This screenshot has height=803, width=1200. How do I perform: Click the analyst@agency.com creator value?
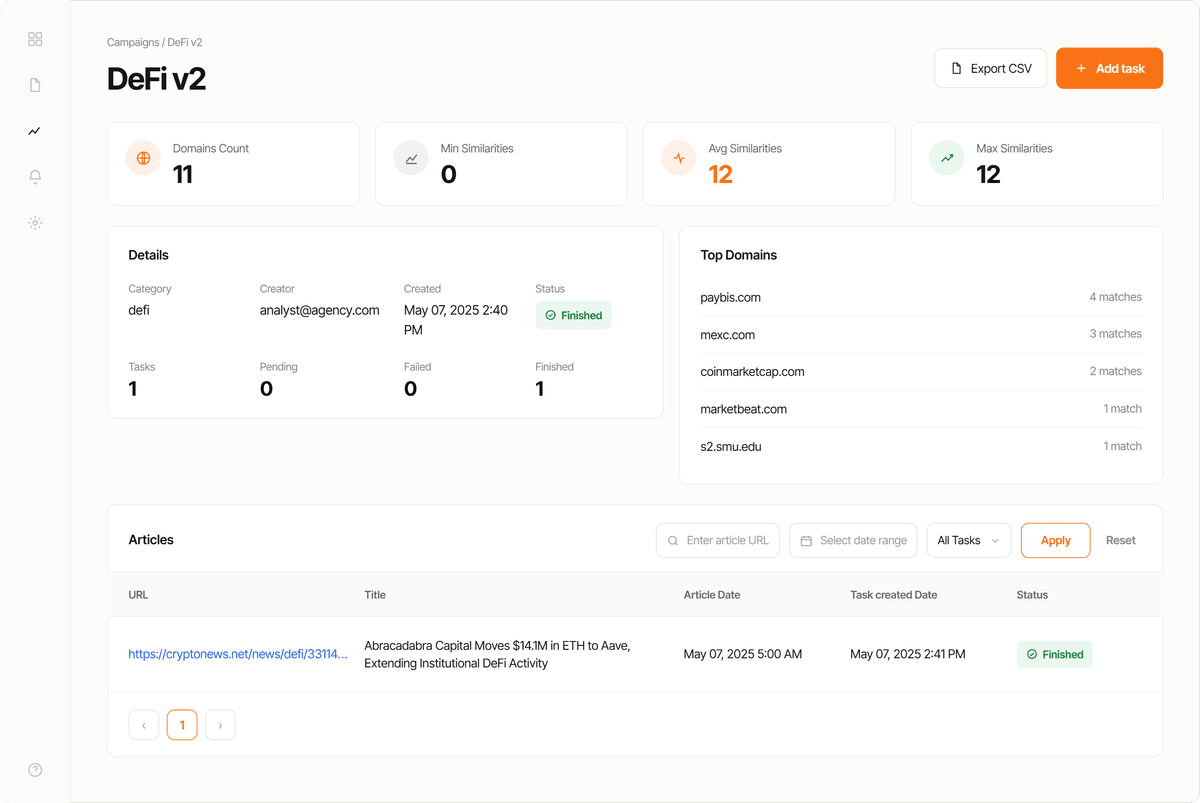tap(320, 310)
